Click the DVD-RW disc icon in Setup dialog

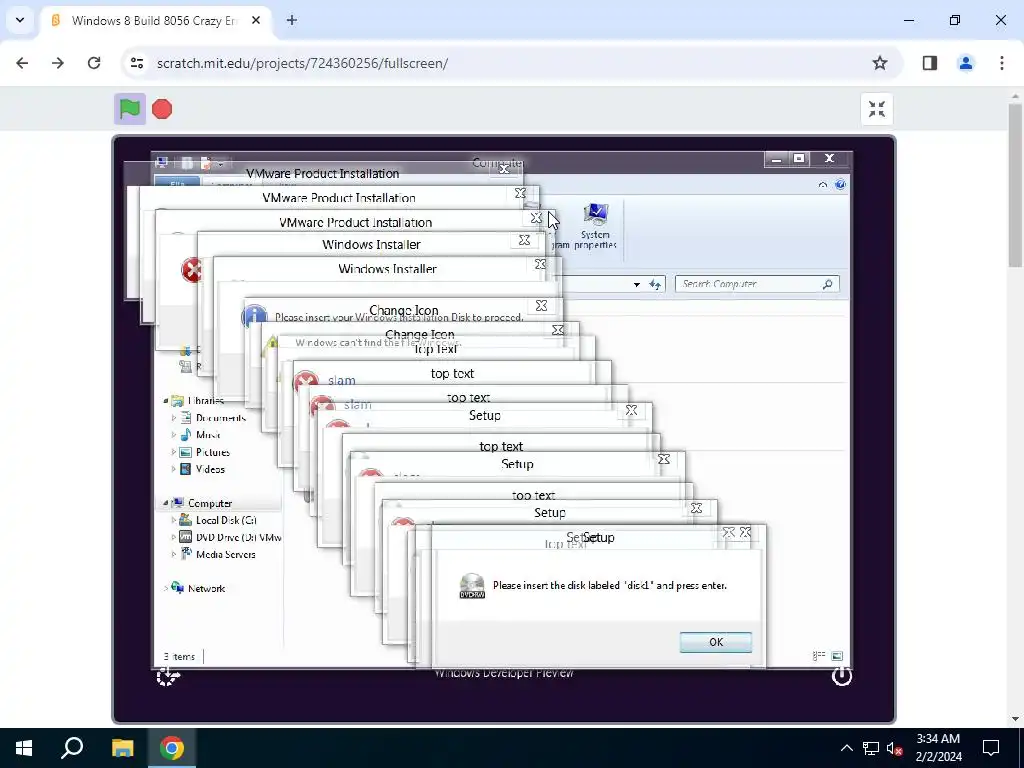click(x=472, y=586)
